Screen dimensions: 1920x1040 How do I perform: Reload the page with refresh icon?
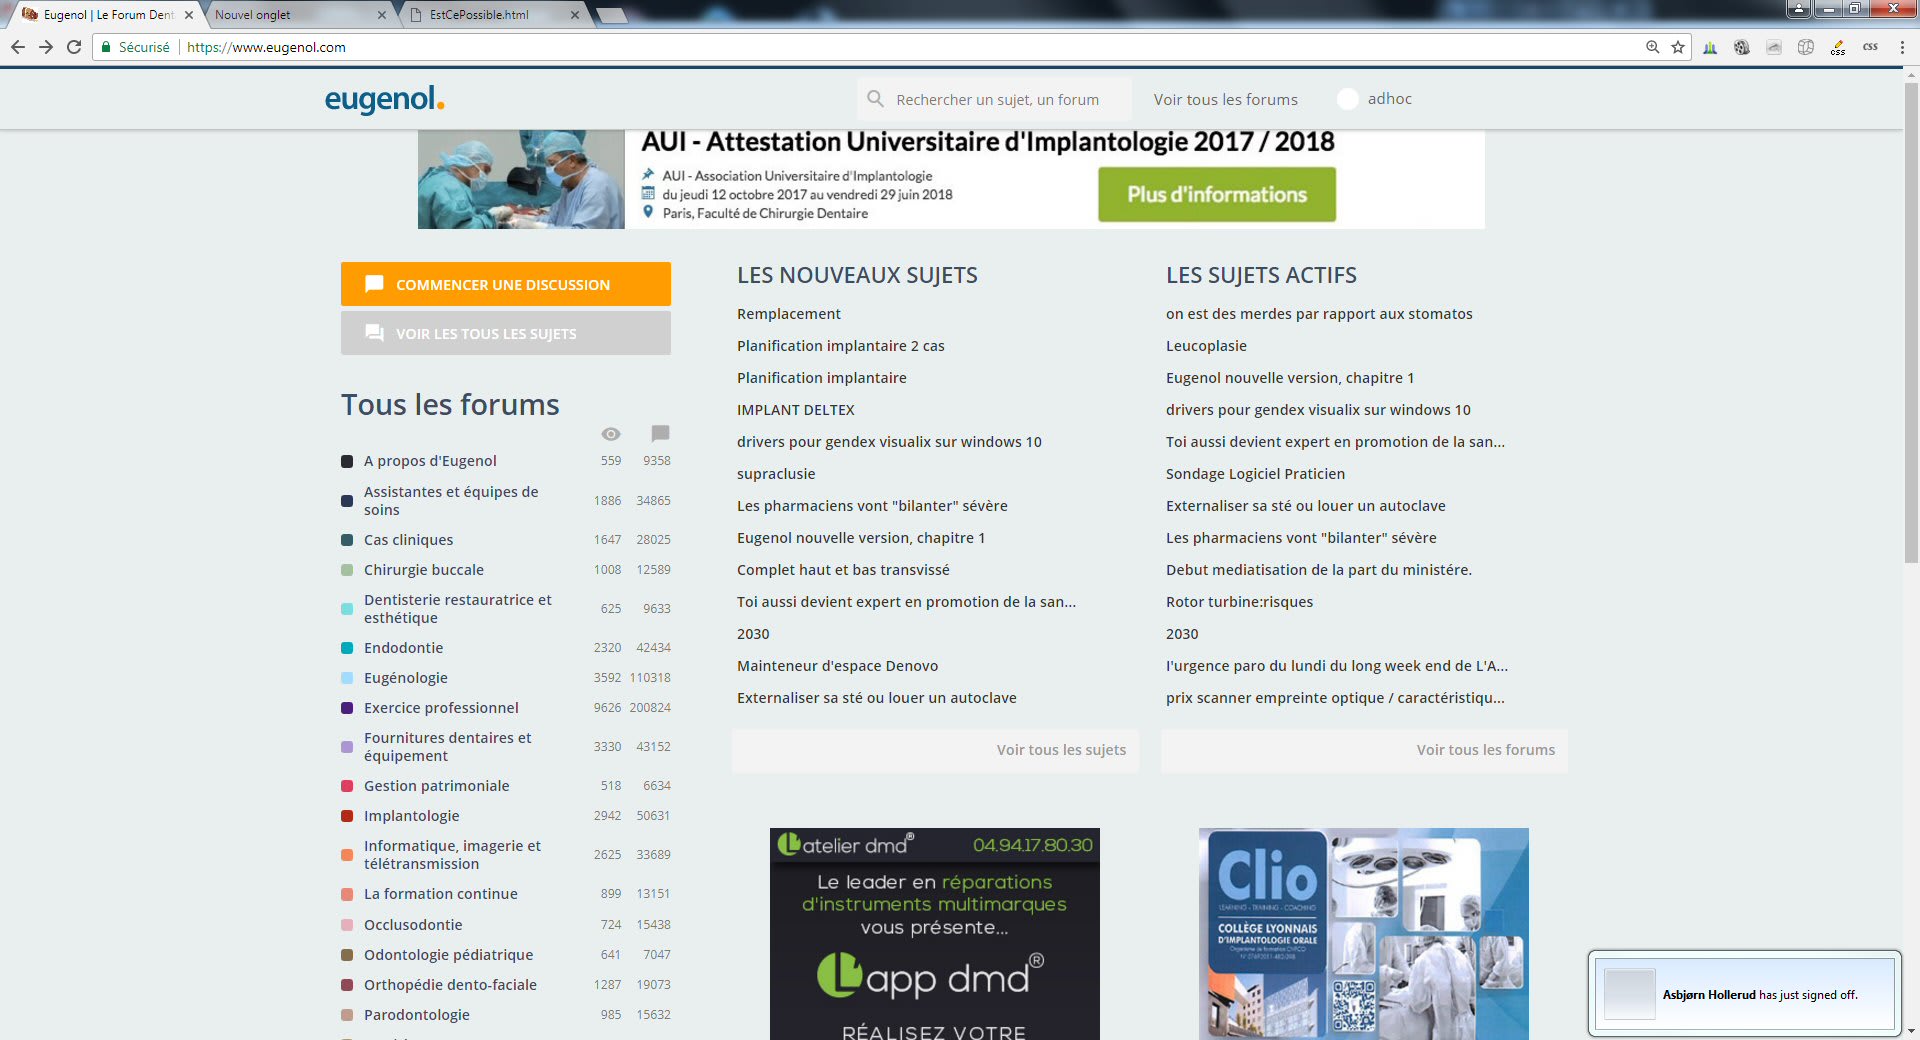(x=74, y=47)
